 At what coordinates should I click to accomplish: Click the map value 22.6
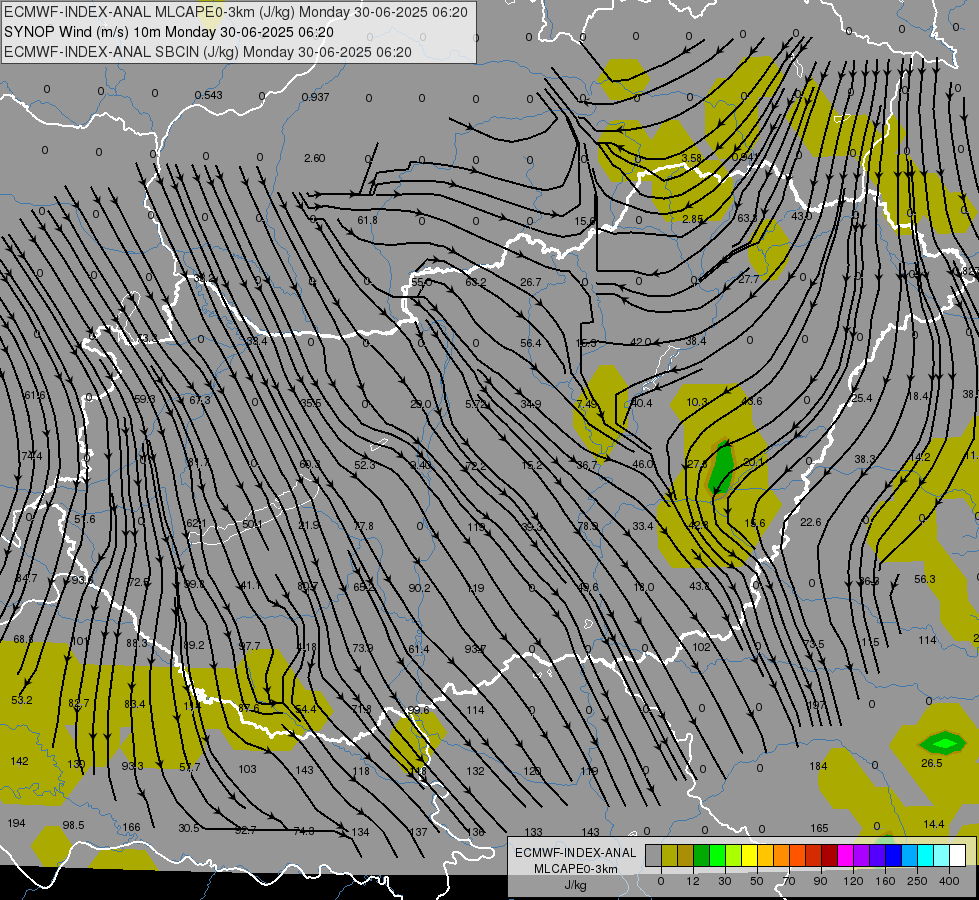click(x=810, y=522)
